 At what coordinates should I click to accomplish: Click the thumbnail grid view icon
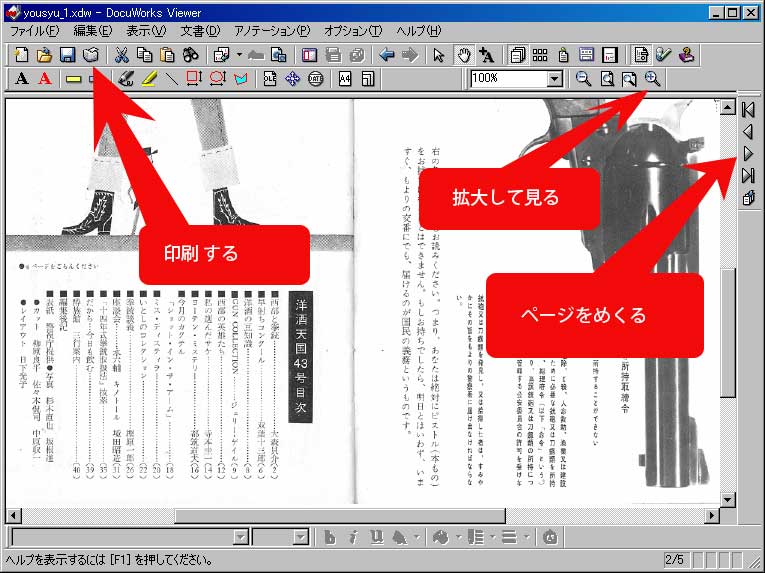click(540, 55)
